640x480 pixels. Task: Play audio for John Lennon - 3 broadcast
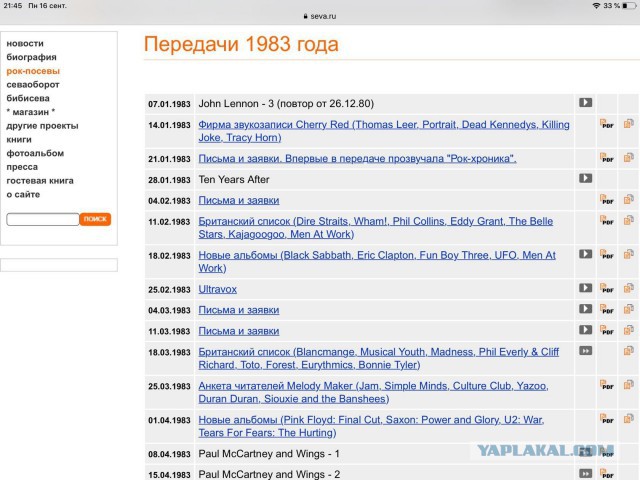[x=585, y=102]
